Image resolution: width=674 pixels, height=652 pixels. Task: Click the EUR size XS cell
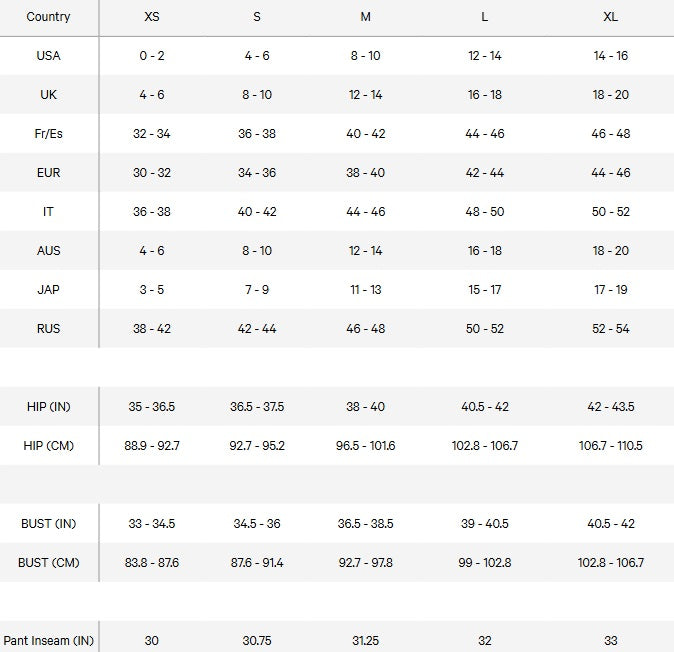click(152, 173)
